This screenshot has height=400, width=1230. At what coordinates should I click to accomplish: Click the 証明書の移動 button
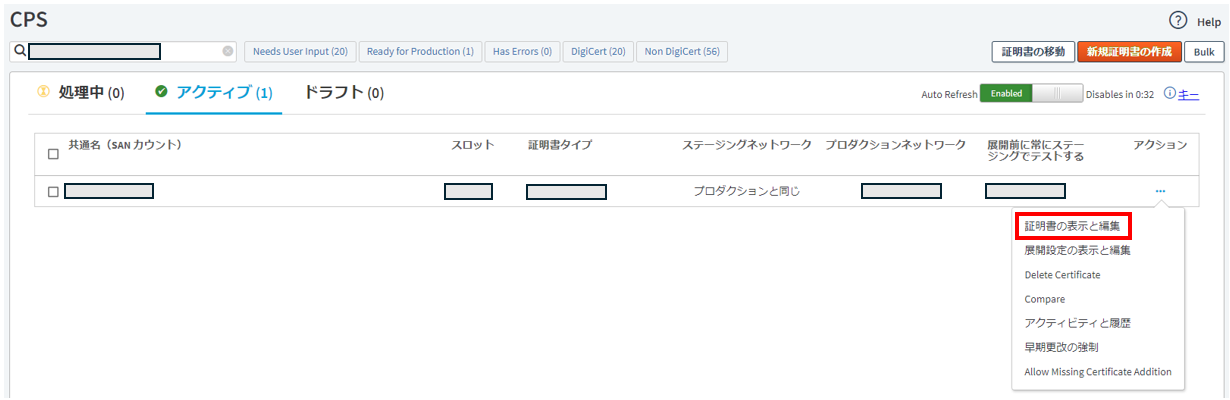tap(1033, 52)
